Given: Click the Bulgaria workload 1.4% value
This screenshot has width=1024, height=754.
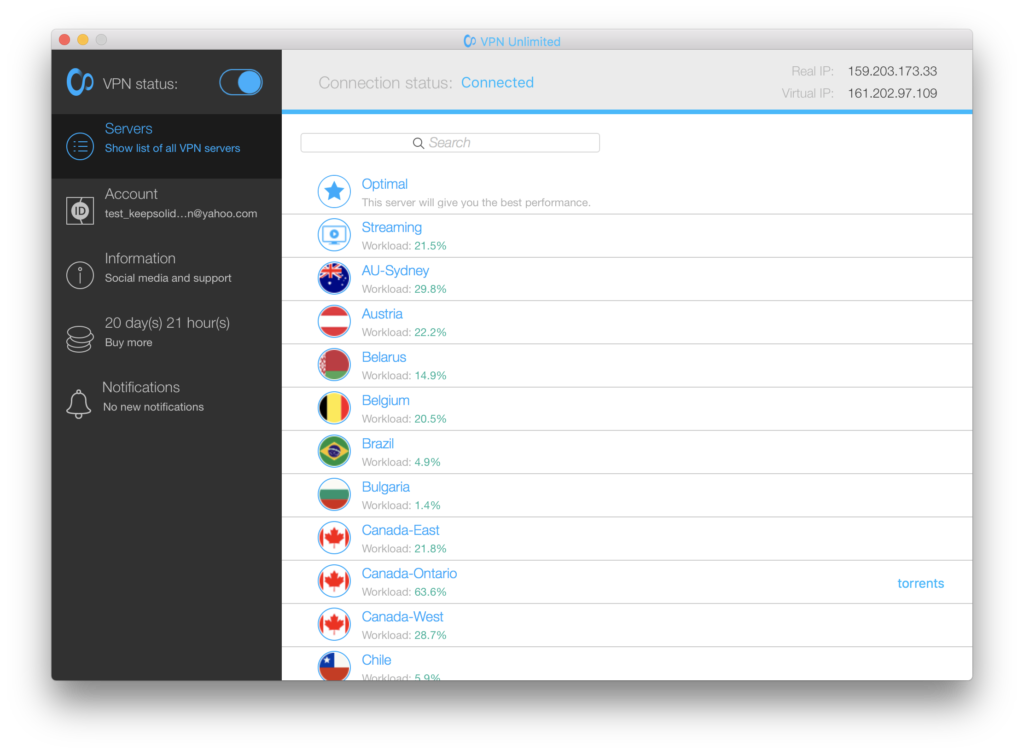Looking at the screenshot, I should click(427, 505).
